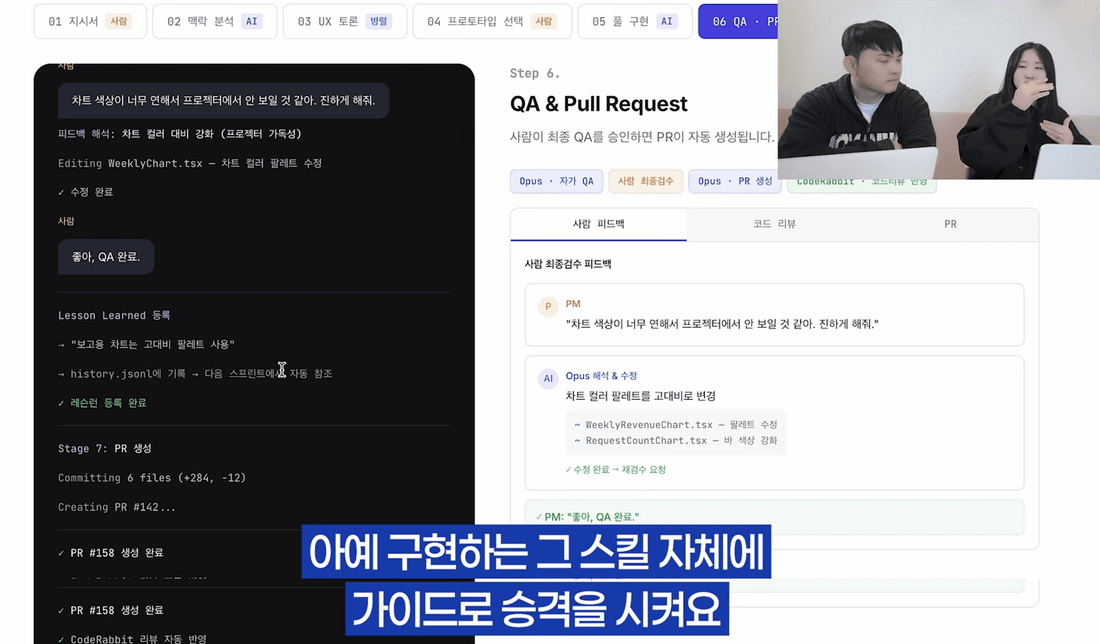Open step tab 03 UX 토론

[344, 21]
